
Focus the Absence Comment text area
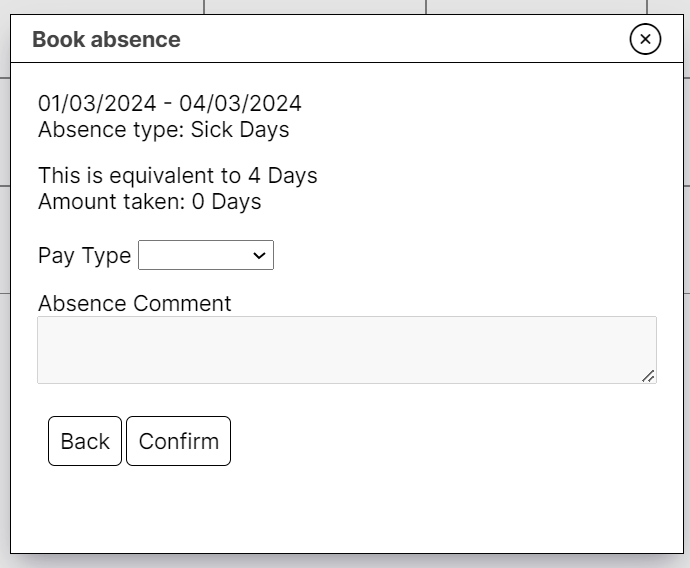pos(346,349)
